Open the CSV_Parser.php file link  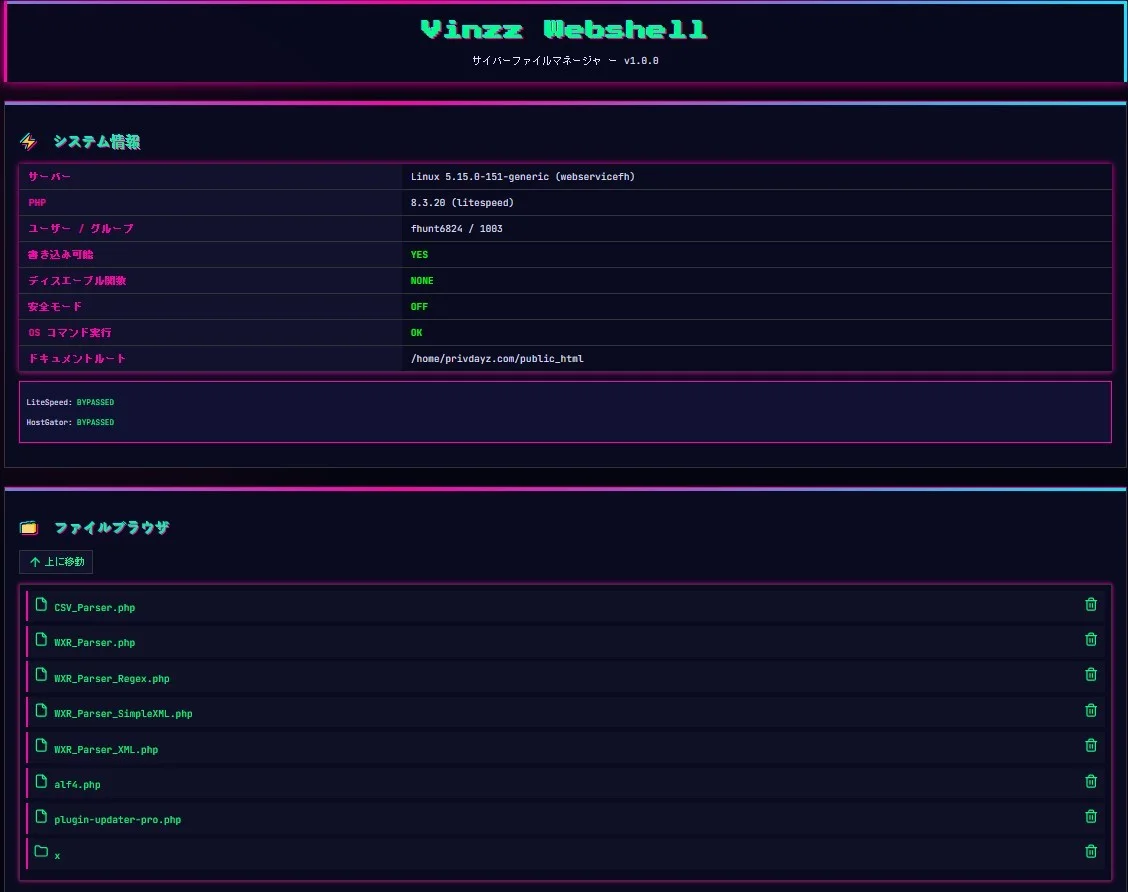(95, 606)
